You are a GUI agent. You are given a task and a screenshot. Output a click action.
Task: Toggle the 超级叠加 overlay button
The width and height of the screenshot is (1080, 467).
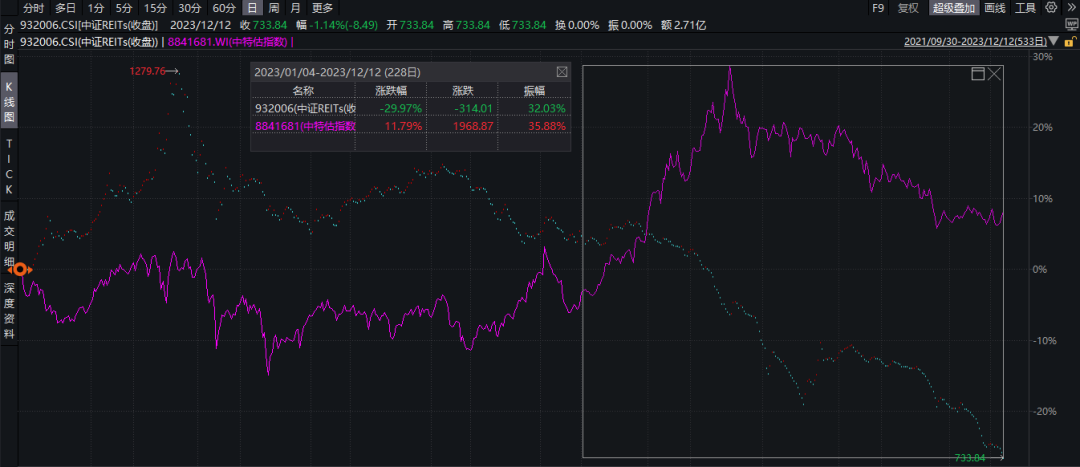click(953, 8)
